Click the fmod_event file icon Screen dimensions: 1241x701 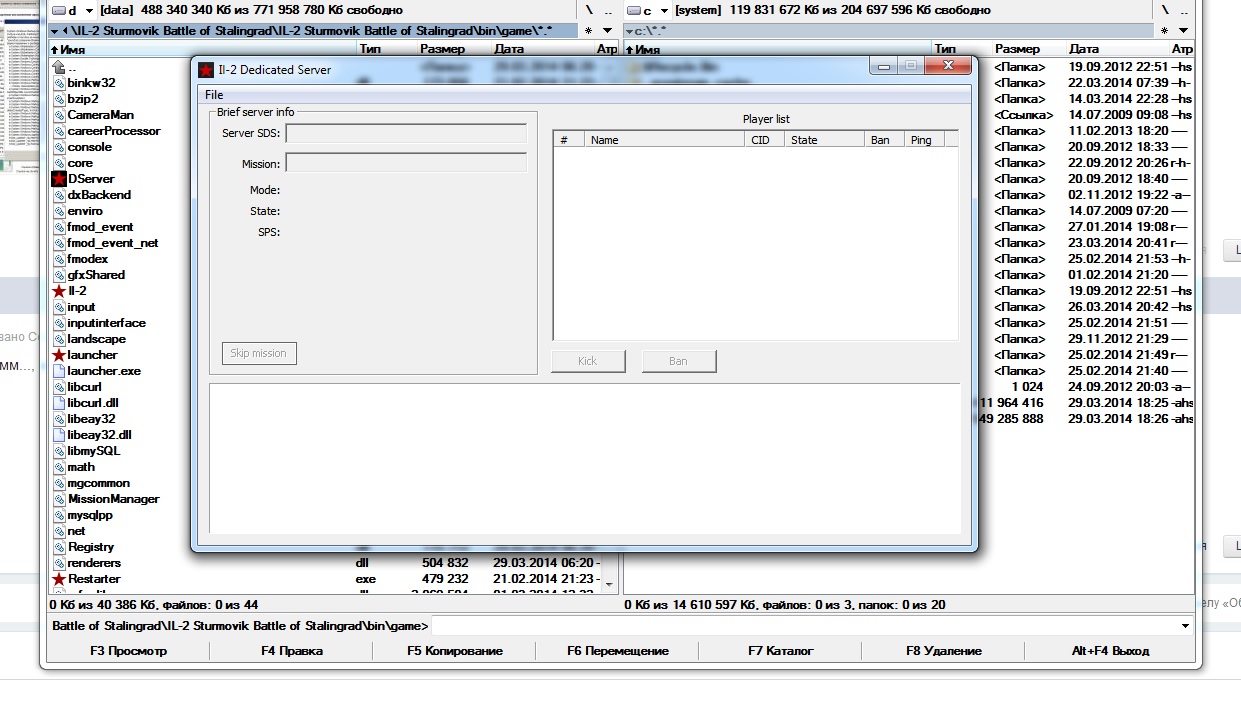point(59,227)
